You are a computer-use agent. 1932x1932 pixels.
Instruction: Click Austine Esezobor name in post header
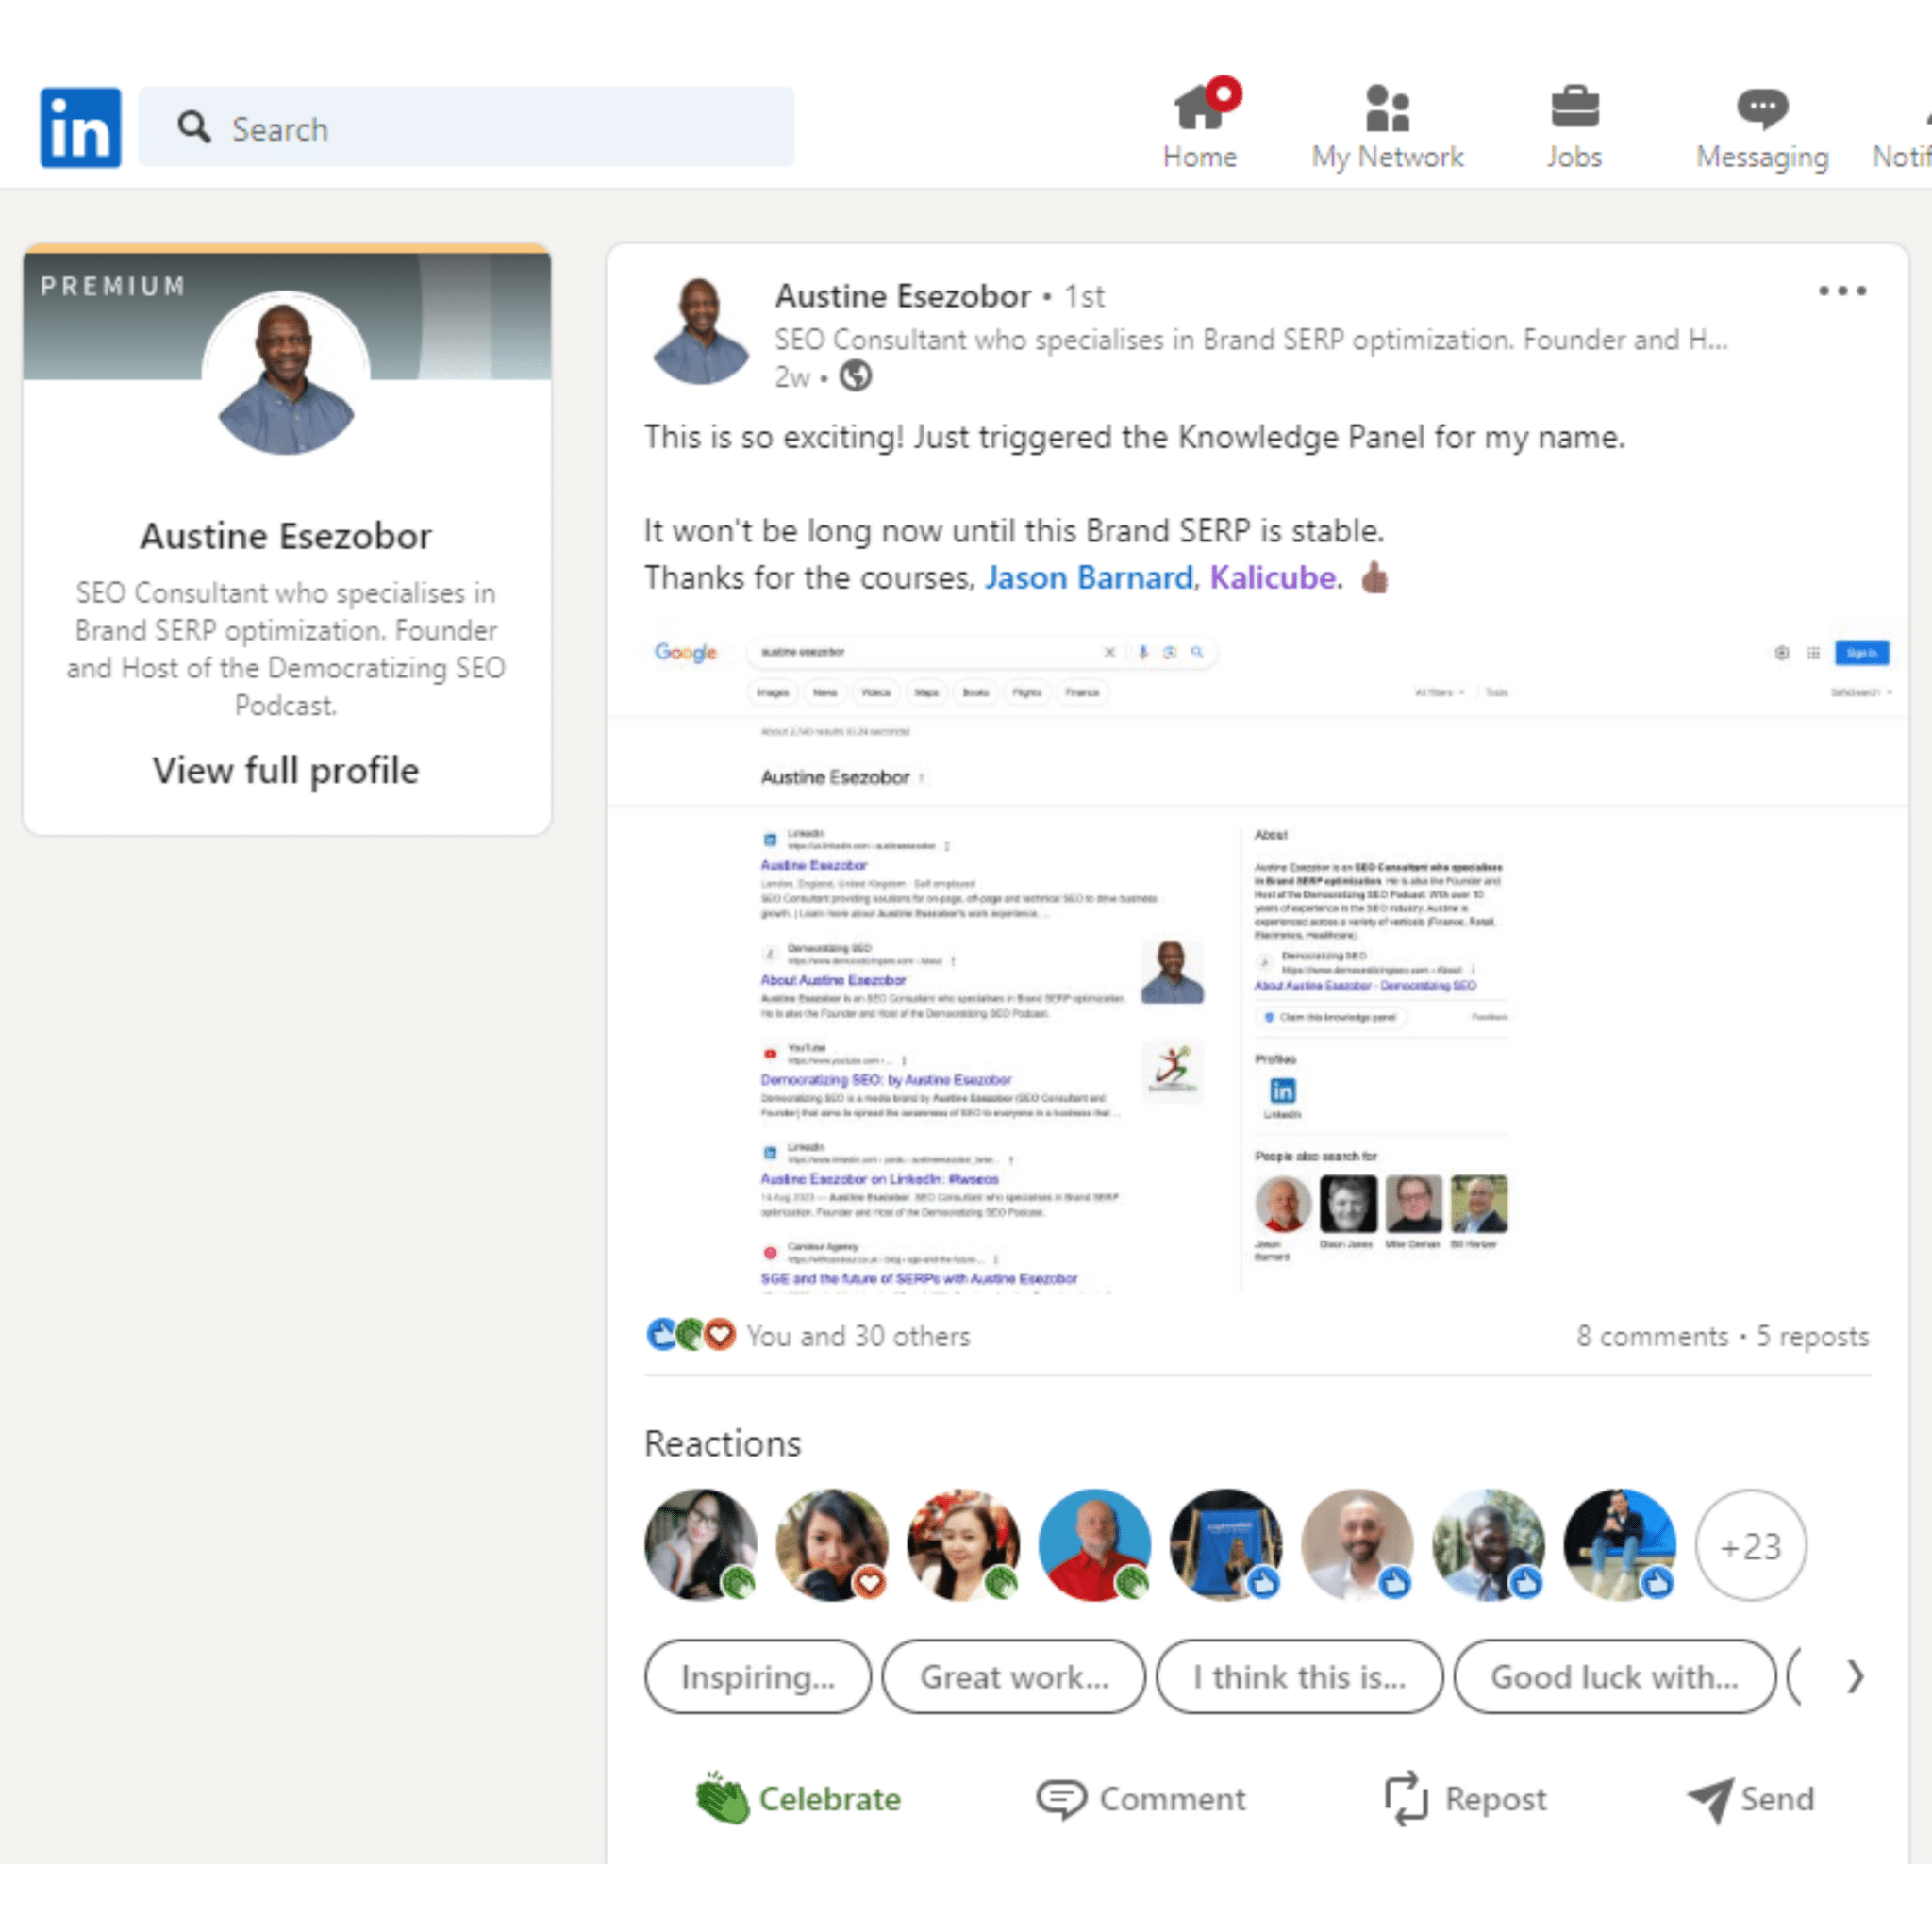(x=902, y=296)
